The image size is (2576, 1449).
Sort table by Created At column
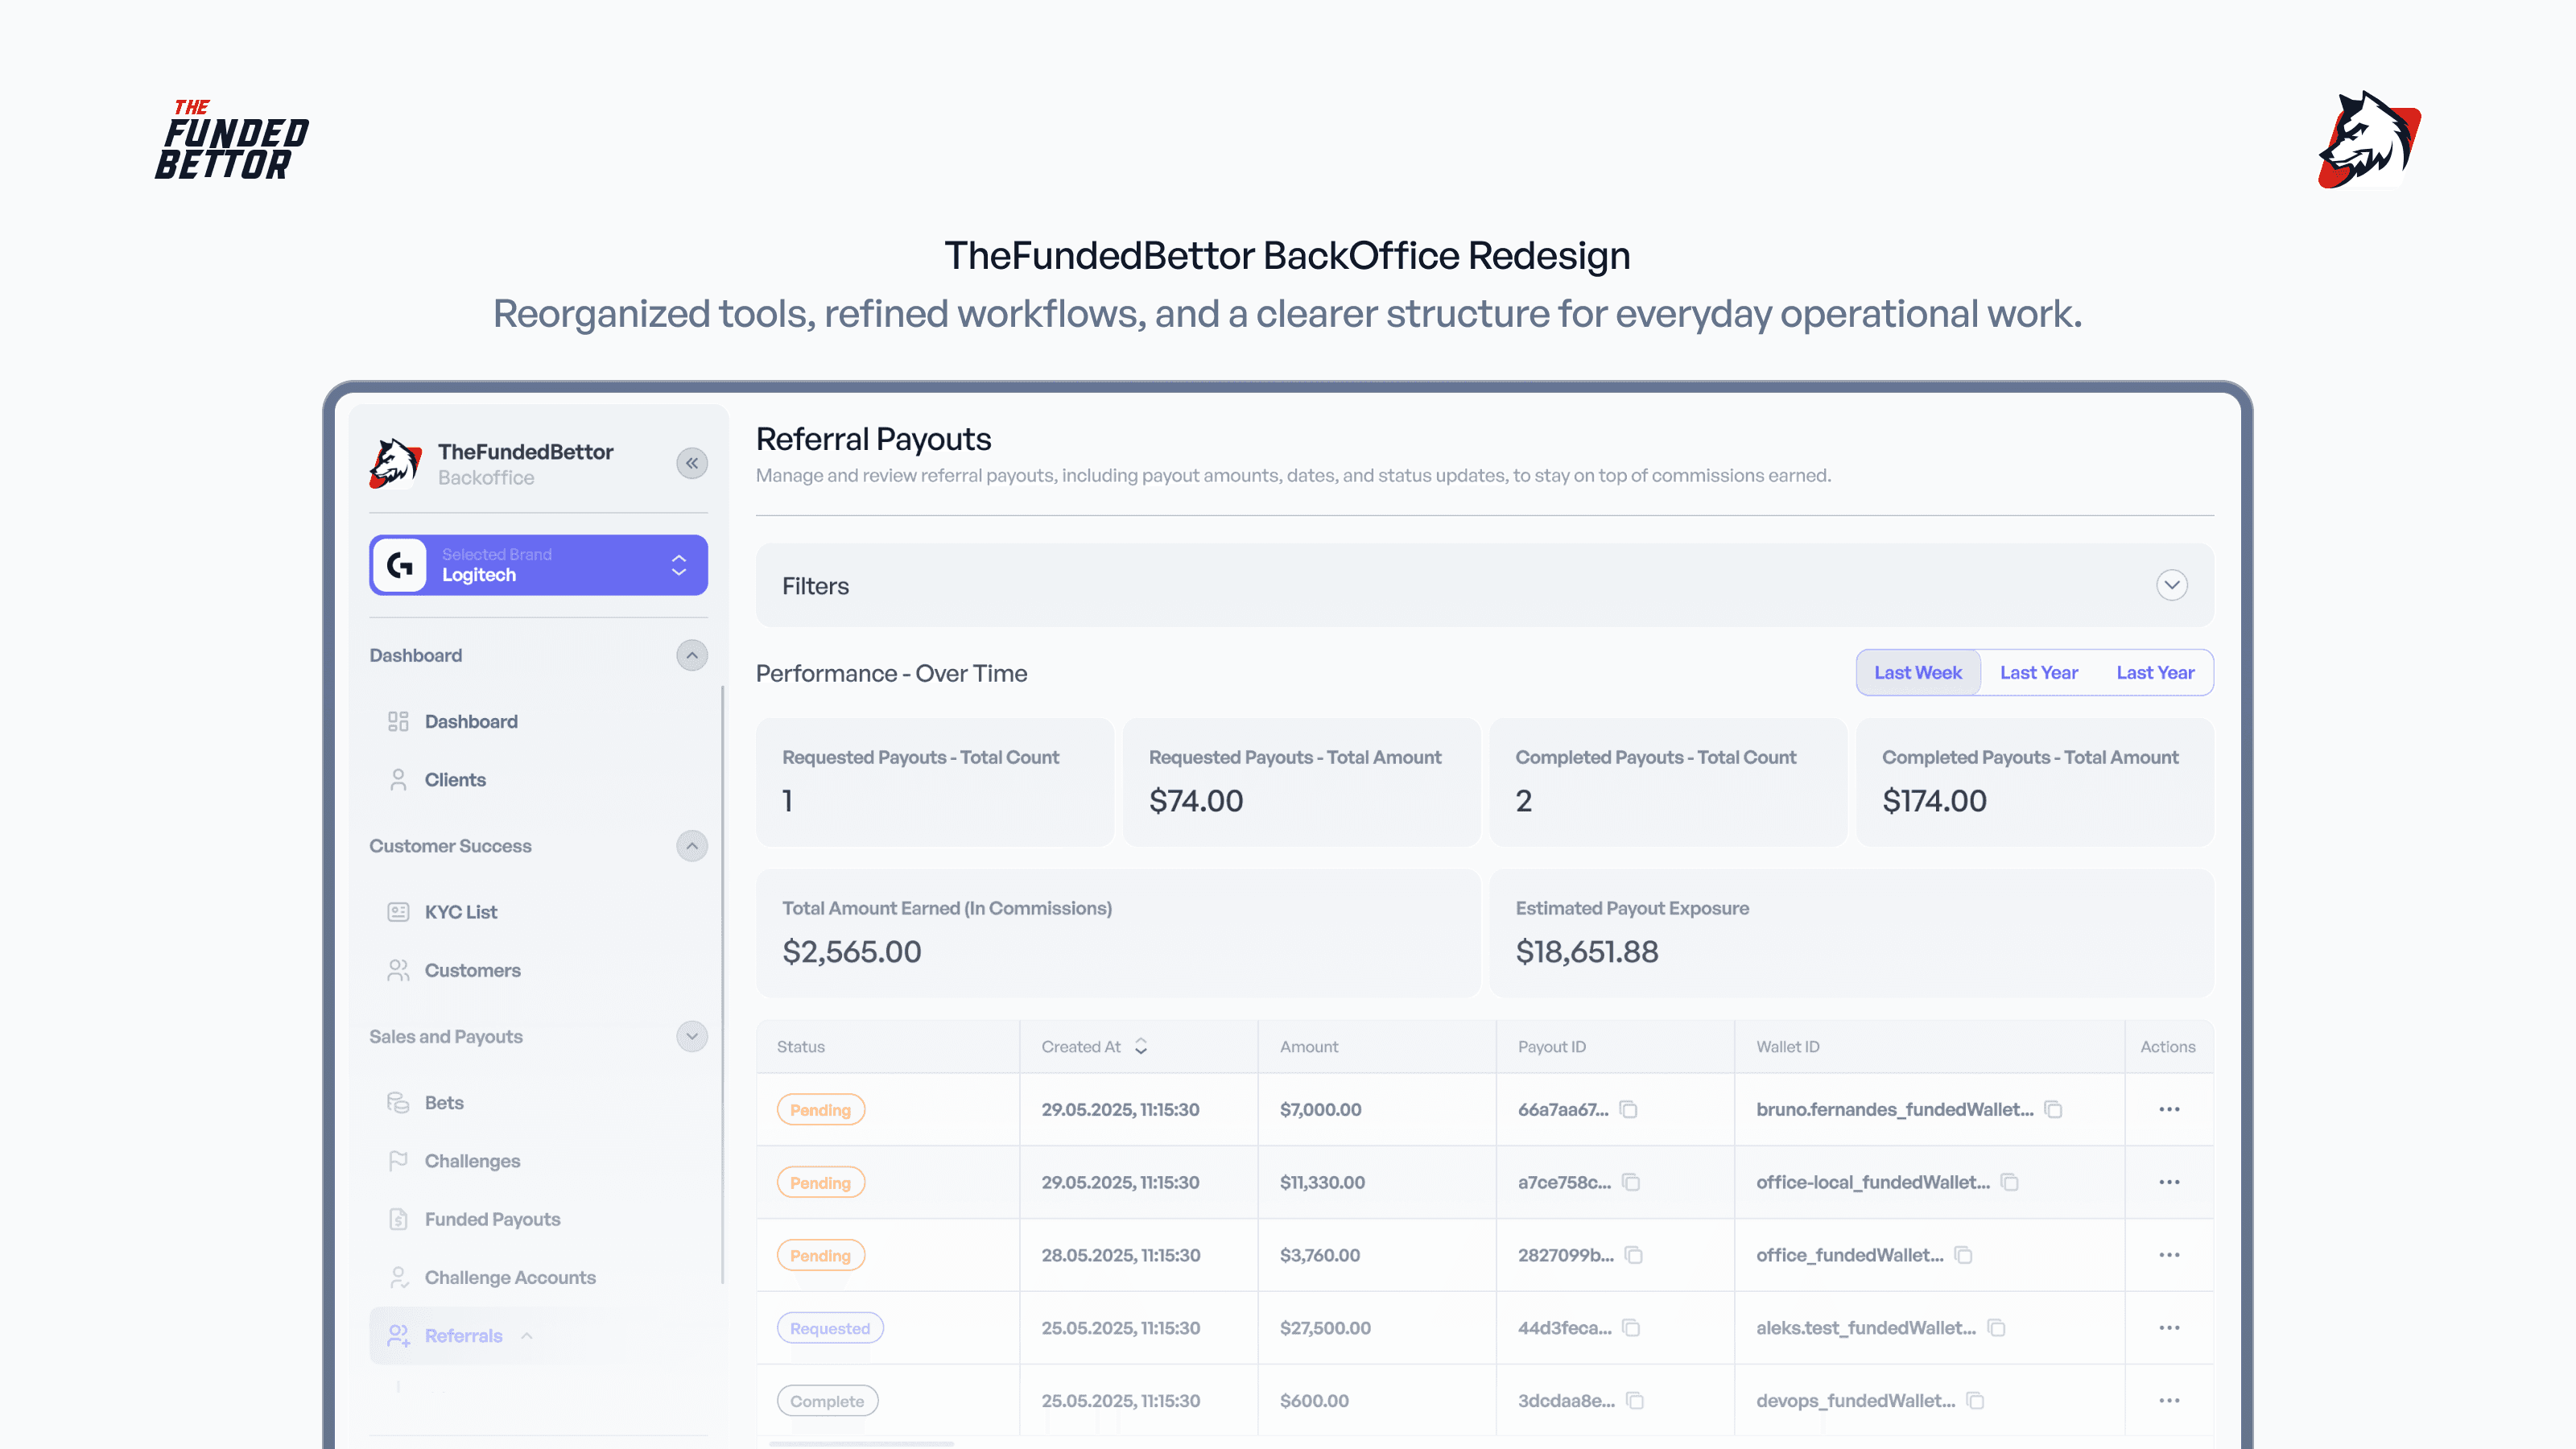[1140, 1047]
